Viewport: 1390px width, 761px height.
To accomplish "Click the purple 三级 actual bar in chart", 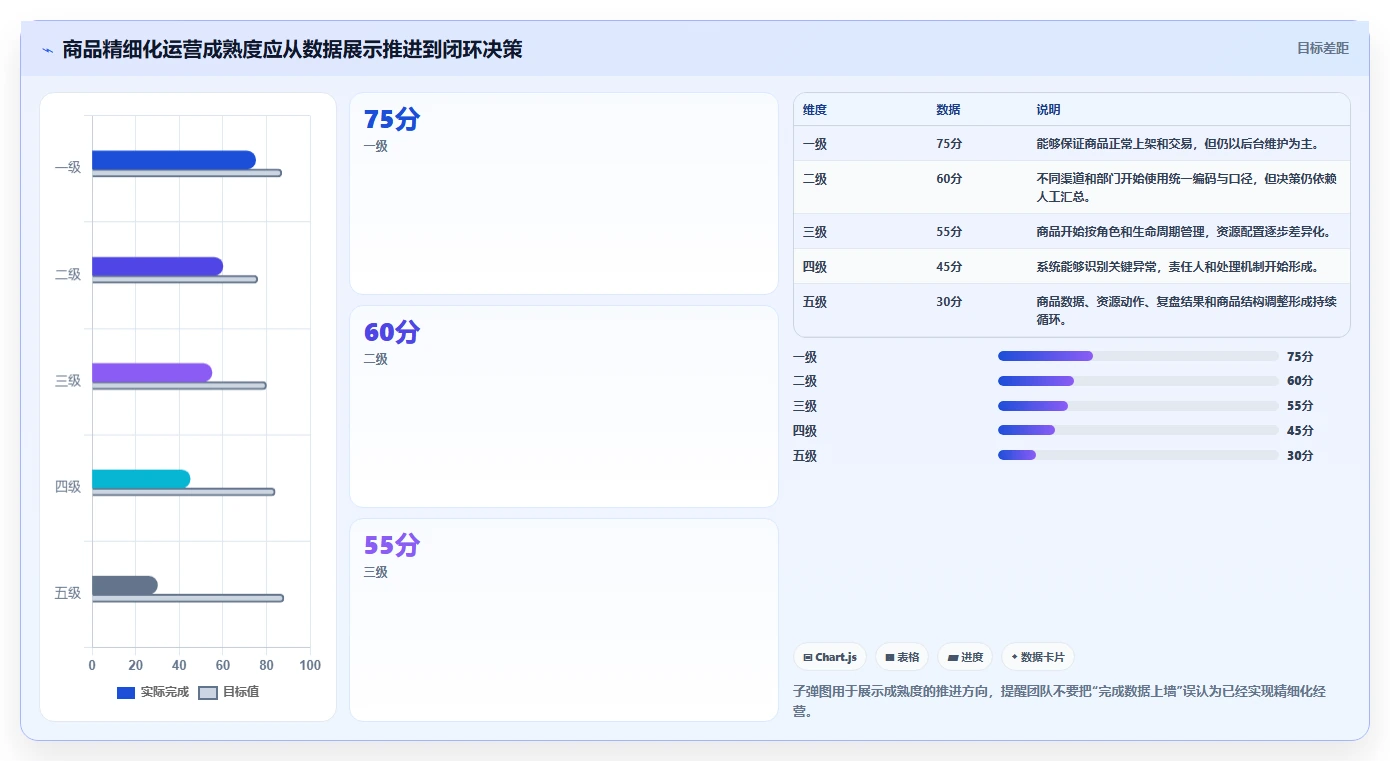I will (152, 373).
